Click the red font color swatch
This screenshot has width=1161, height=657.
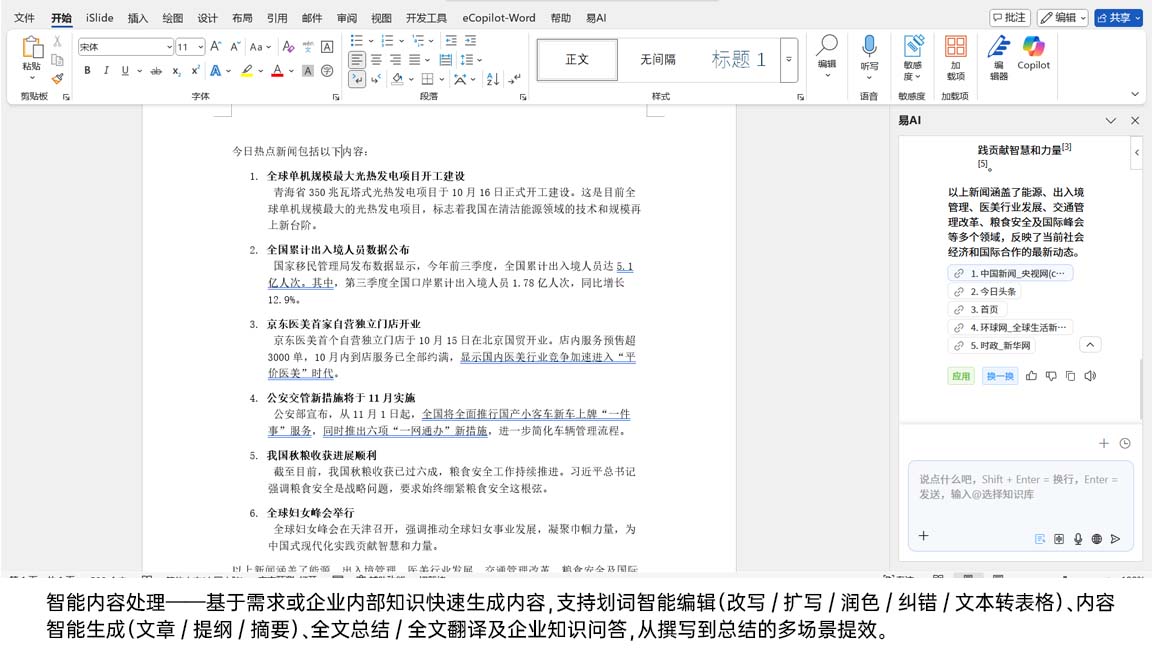[x=277, y=71]
